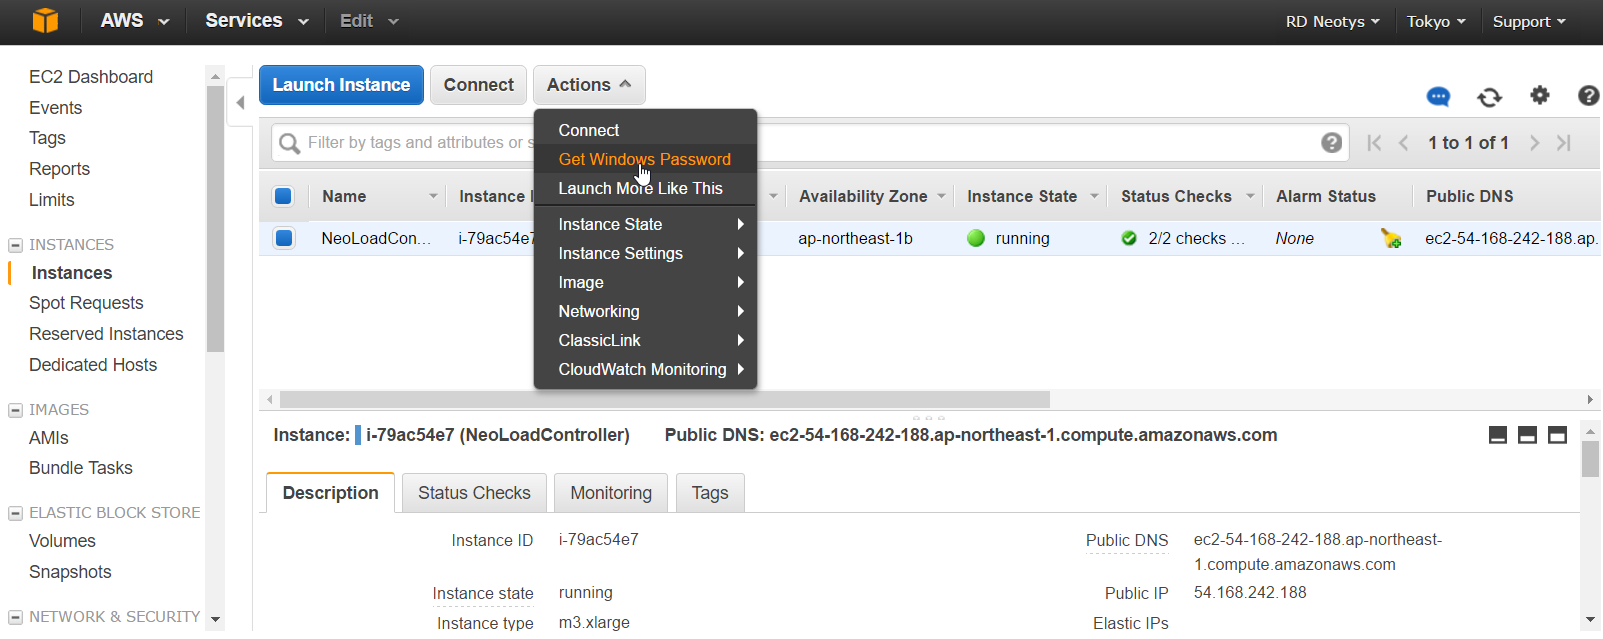The image size is (1603, 639).
Task: Switch to the Description tab
Action: click(331, 493)
